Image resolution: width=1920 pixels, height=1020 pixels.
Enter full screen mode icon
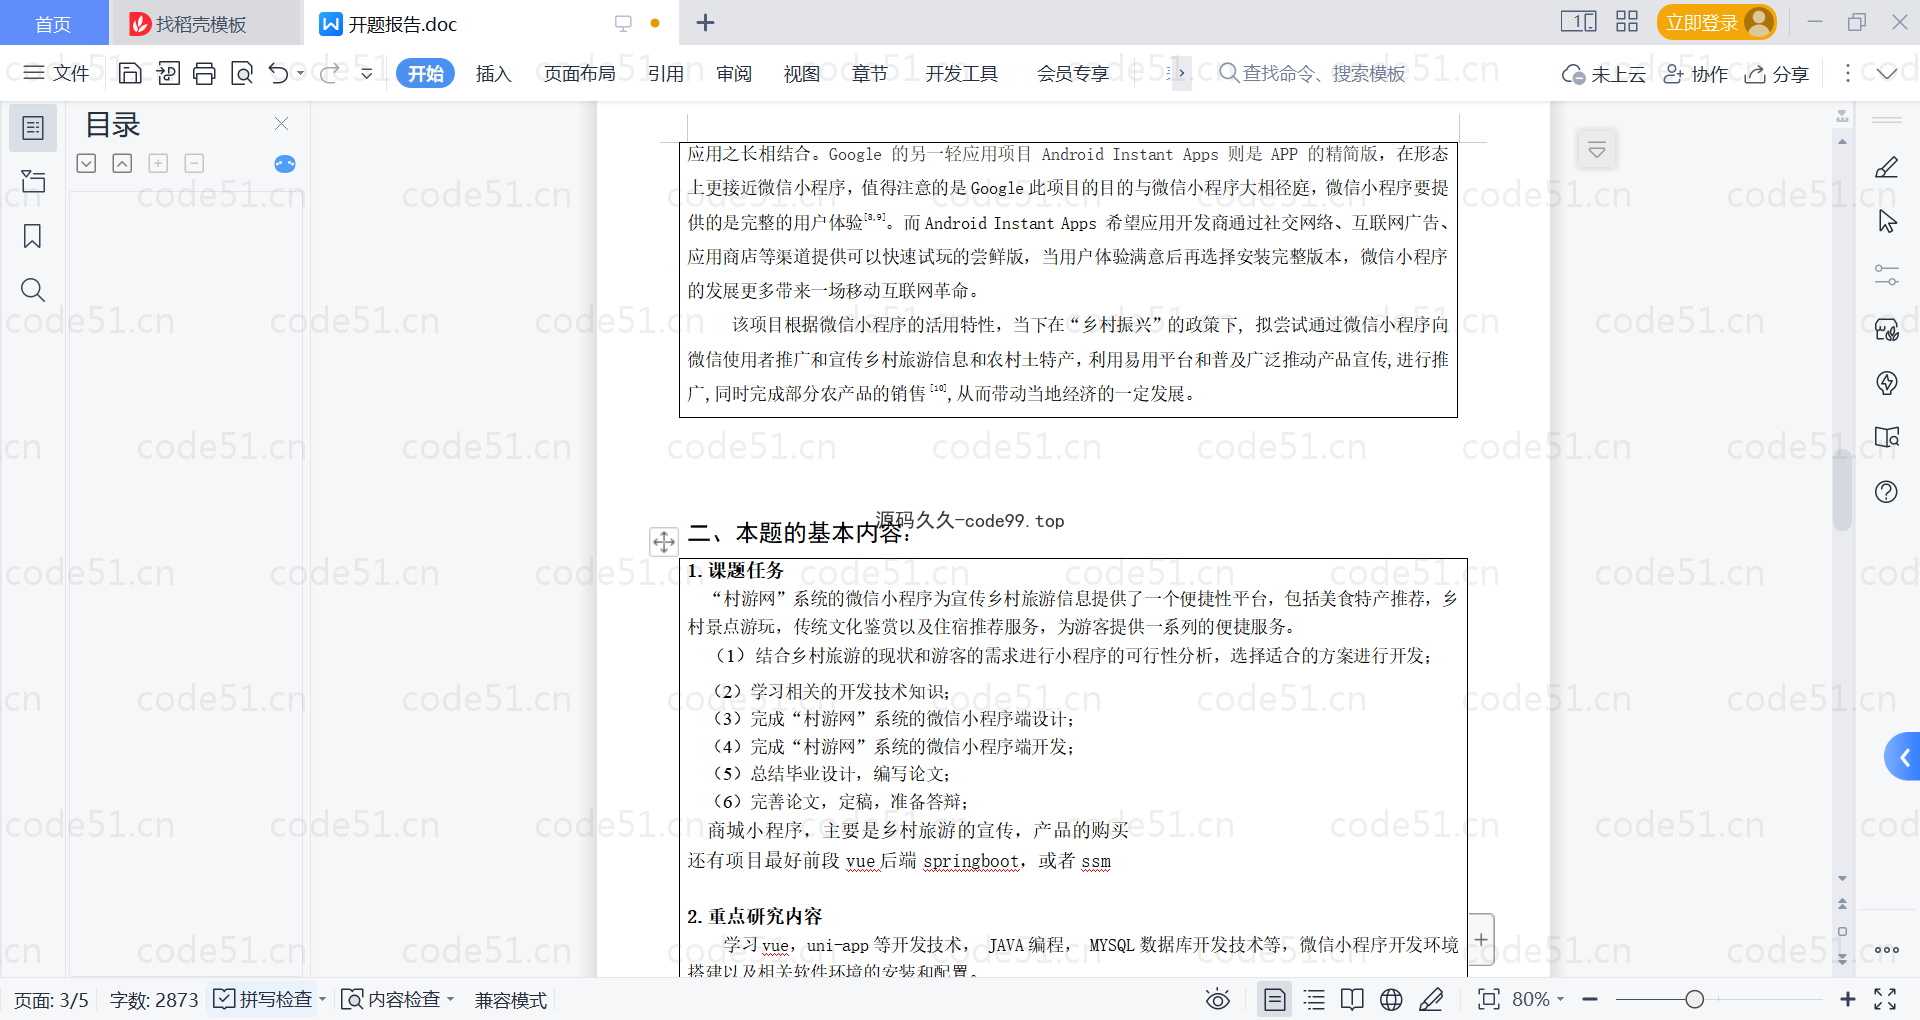pyautogui.click(x=1885, y=999)
